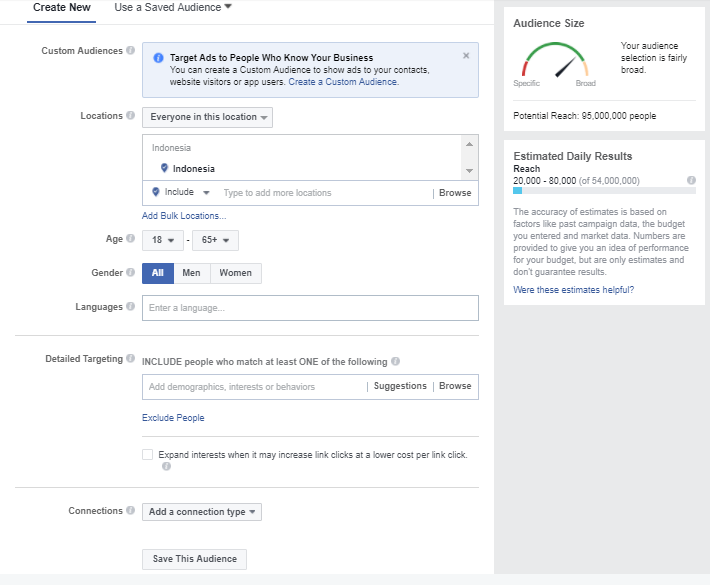Viewport: 710px width, 585px height.
Task: Open Add a connection type dropdown
Action: [202, 512]
